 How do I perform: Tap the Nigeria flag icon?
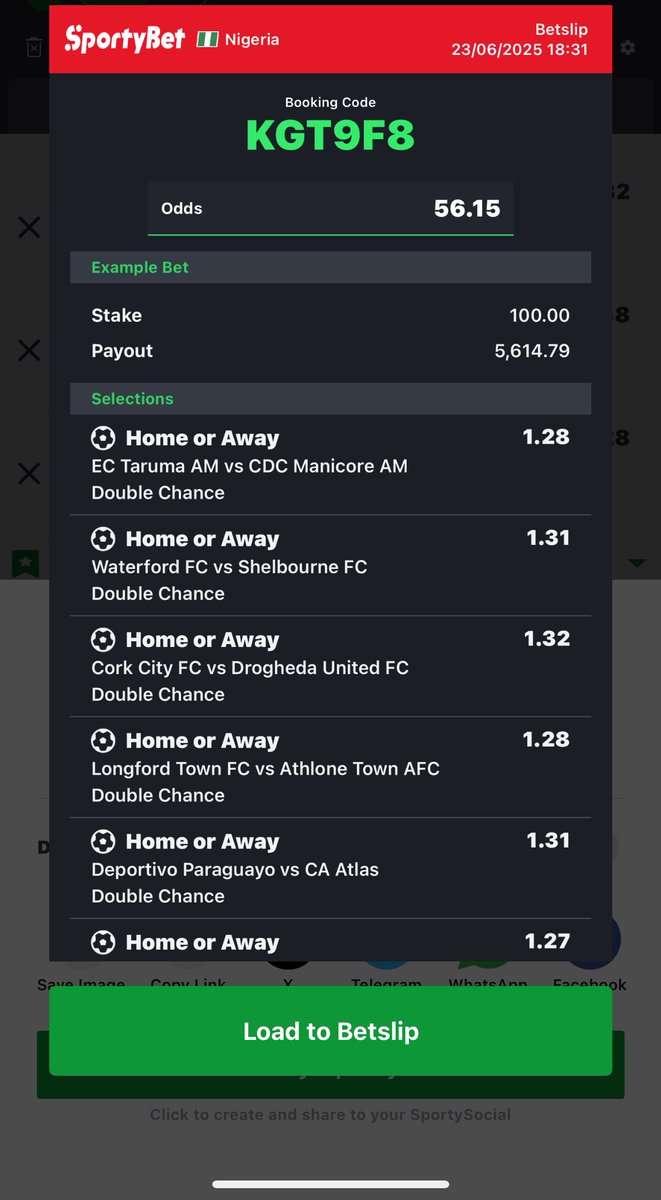207,39
